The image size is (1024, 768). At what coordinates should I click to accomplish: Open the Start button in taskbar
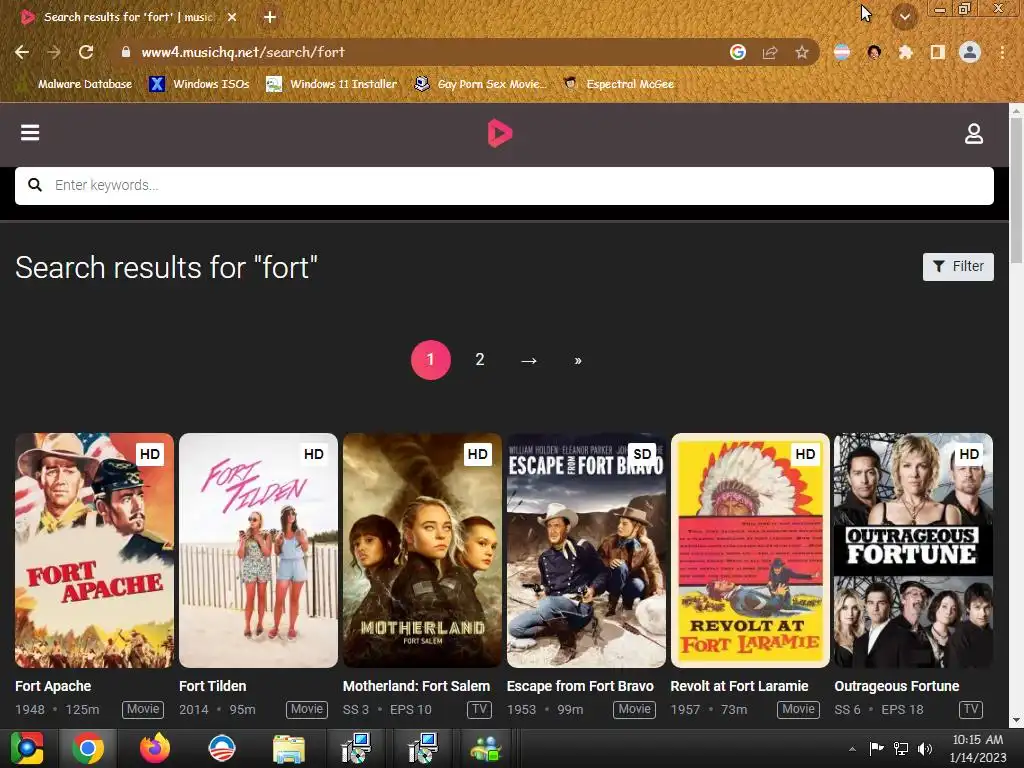(x=27, y=748)
